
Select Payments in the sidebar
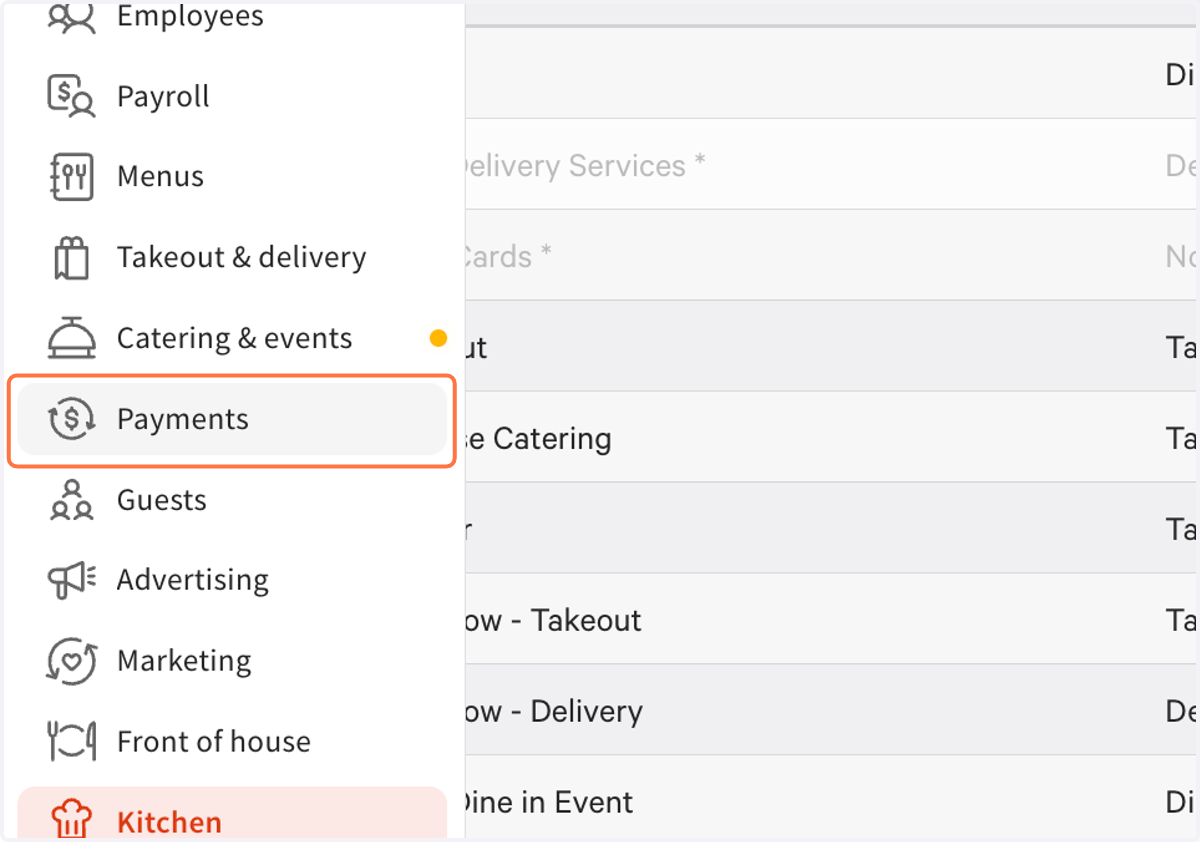tap(232, 419)
